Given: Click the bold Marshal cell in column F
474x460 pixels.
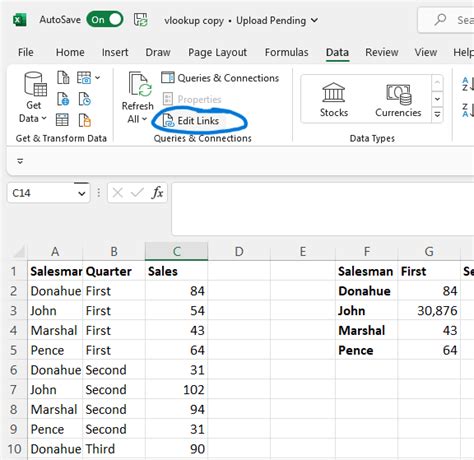Looking at the screenshot, I should click(367, 330).
